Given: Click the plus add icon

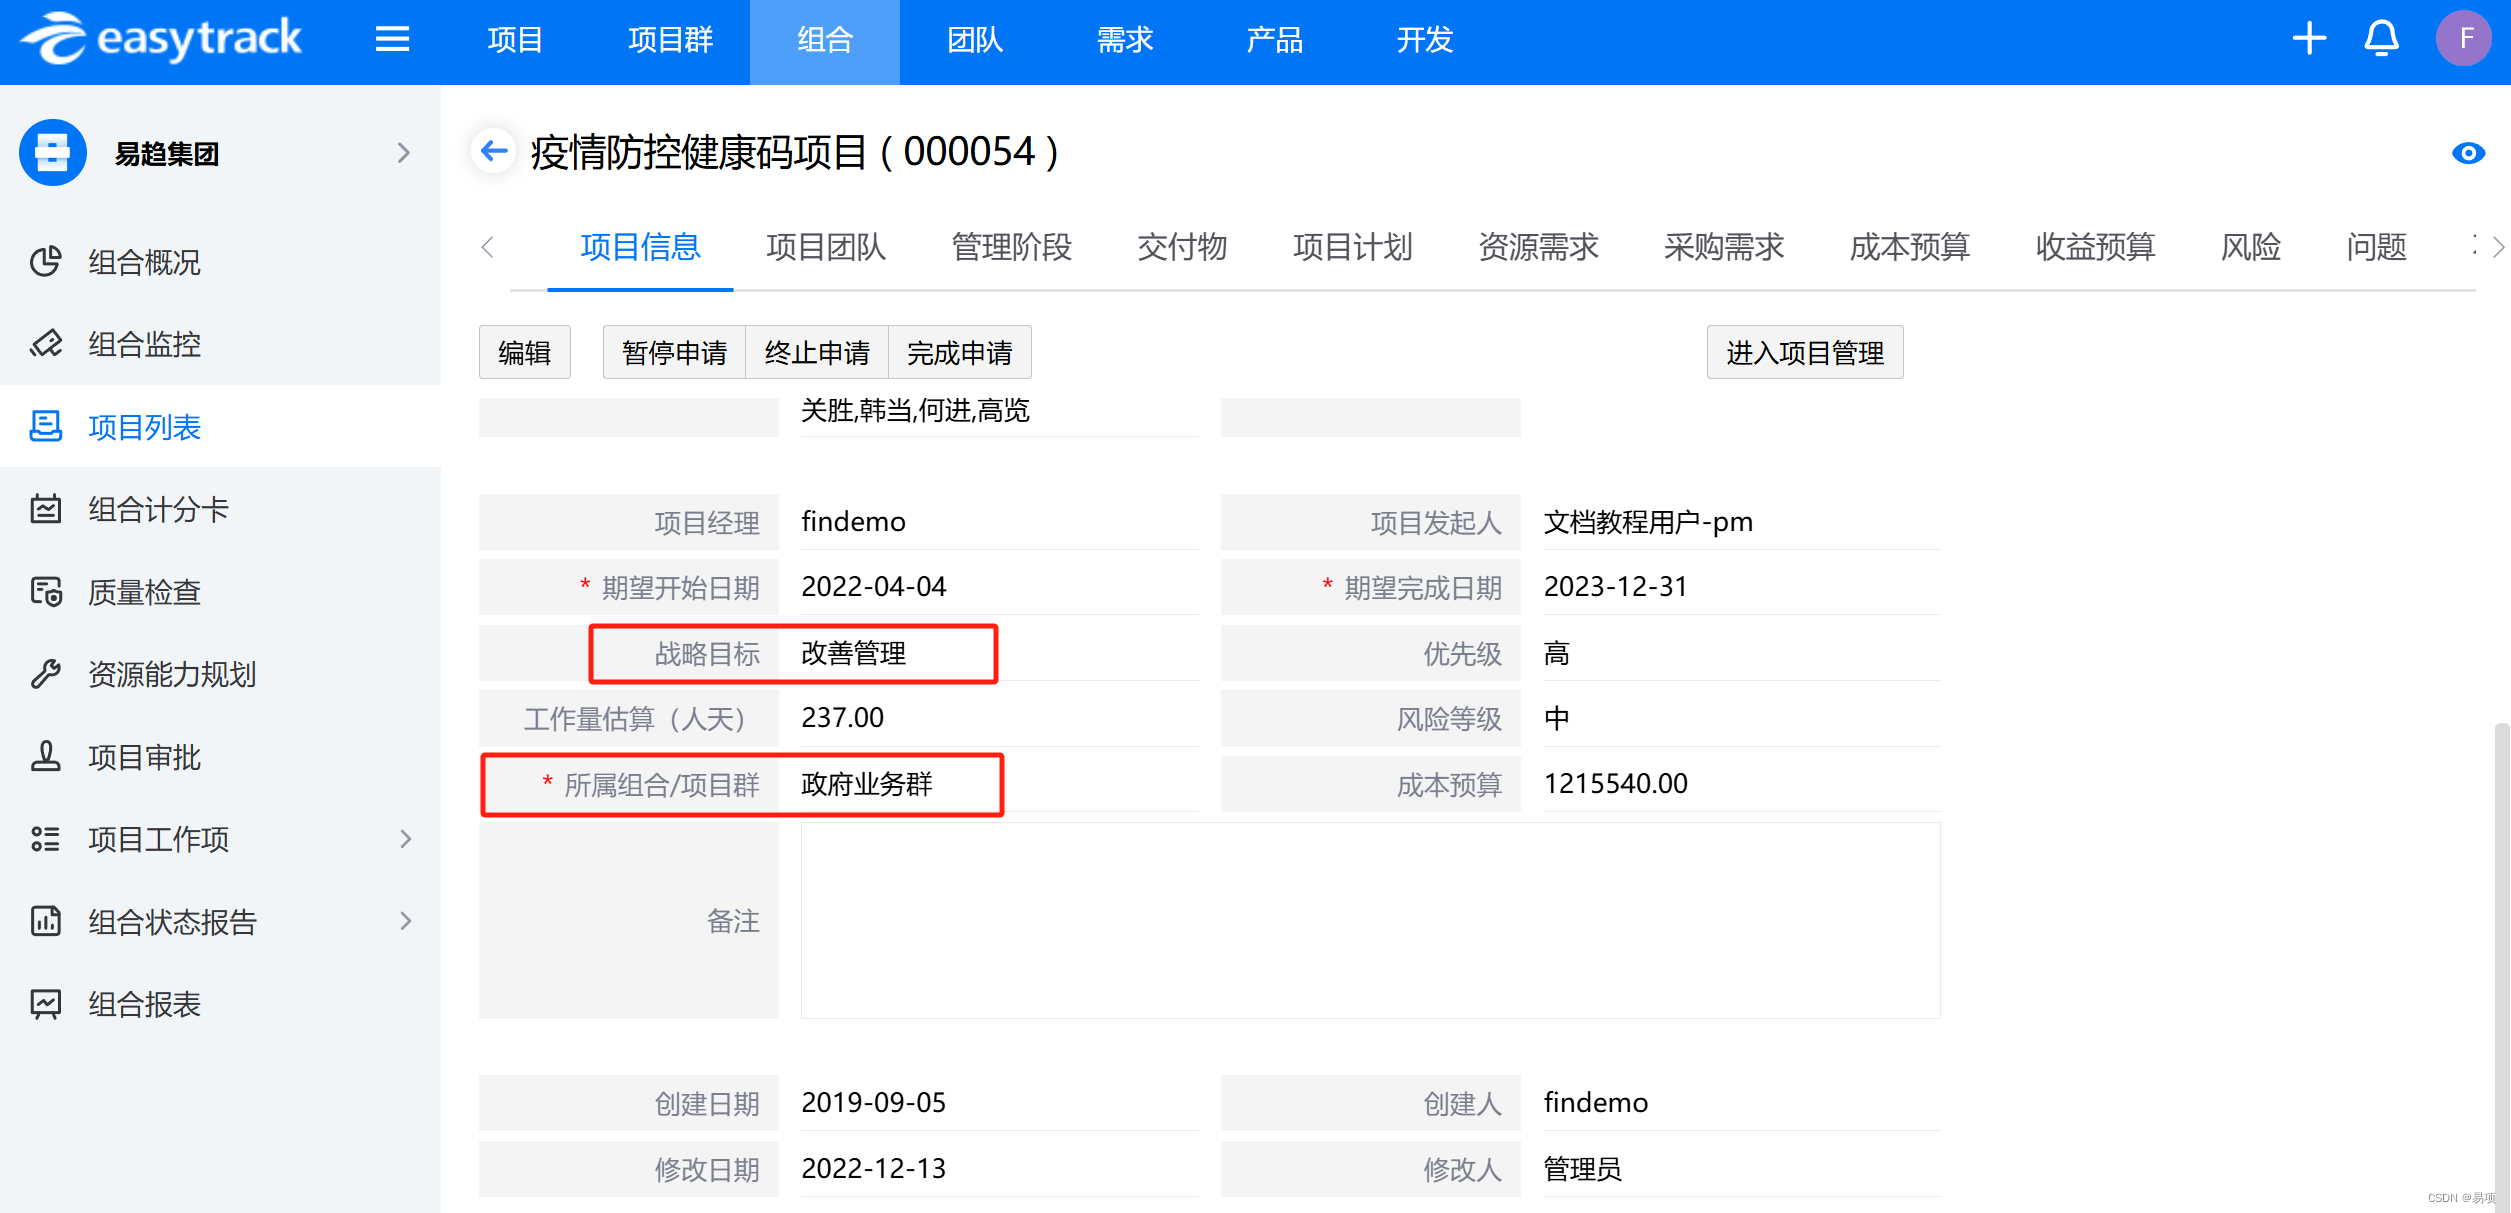Looking at the screenshot, I should click(2309, 40).
